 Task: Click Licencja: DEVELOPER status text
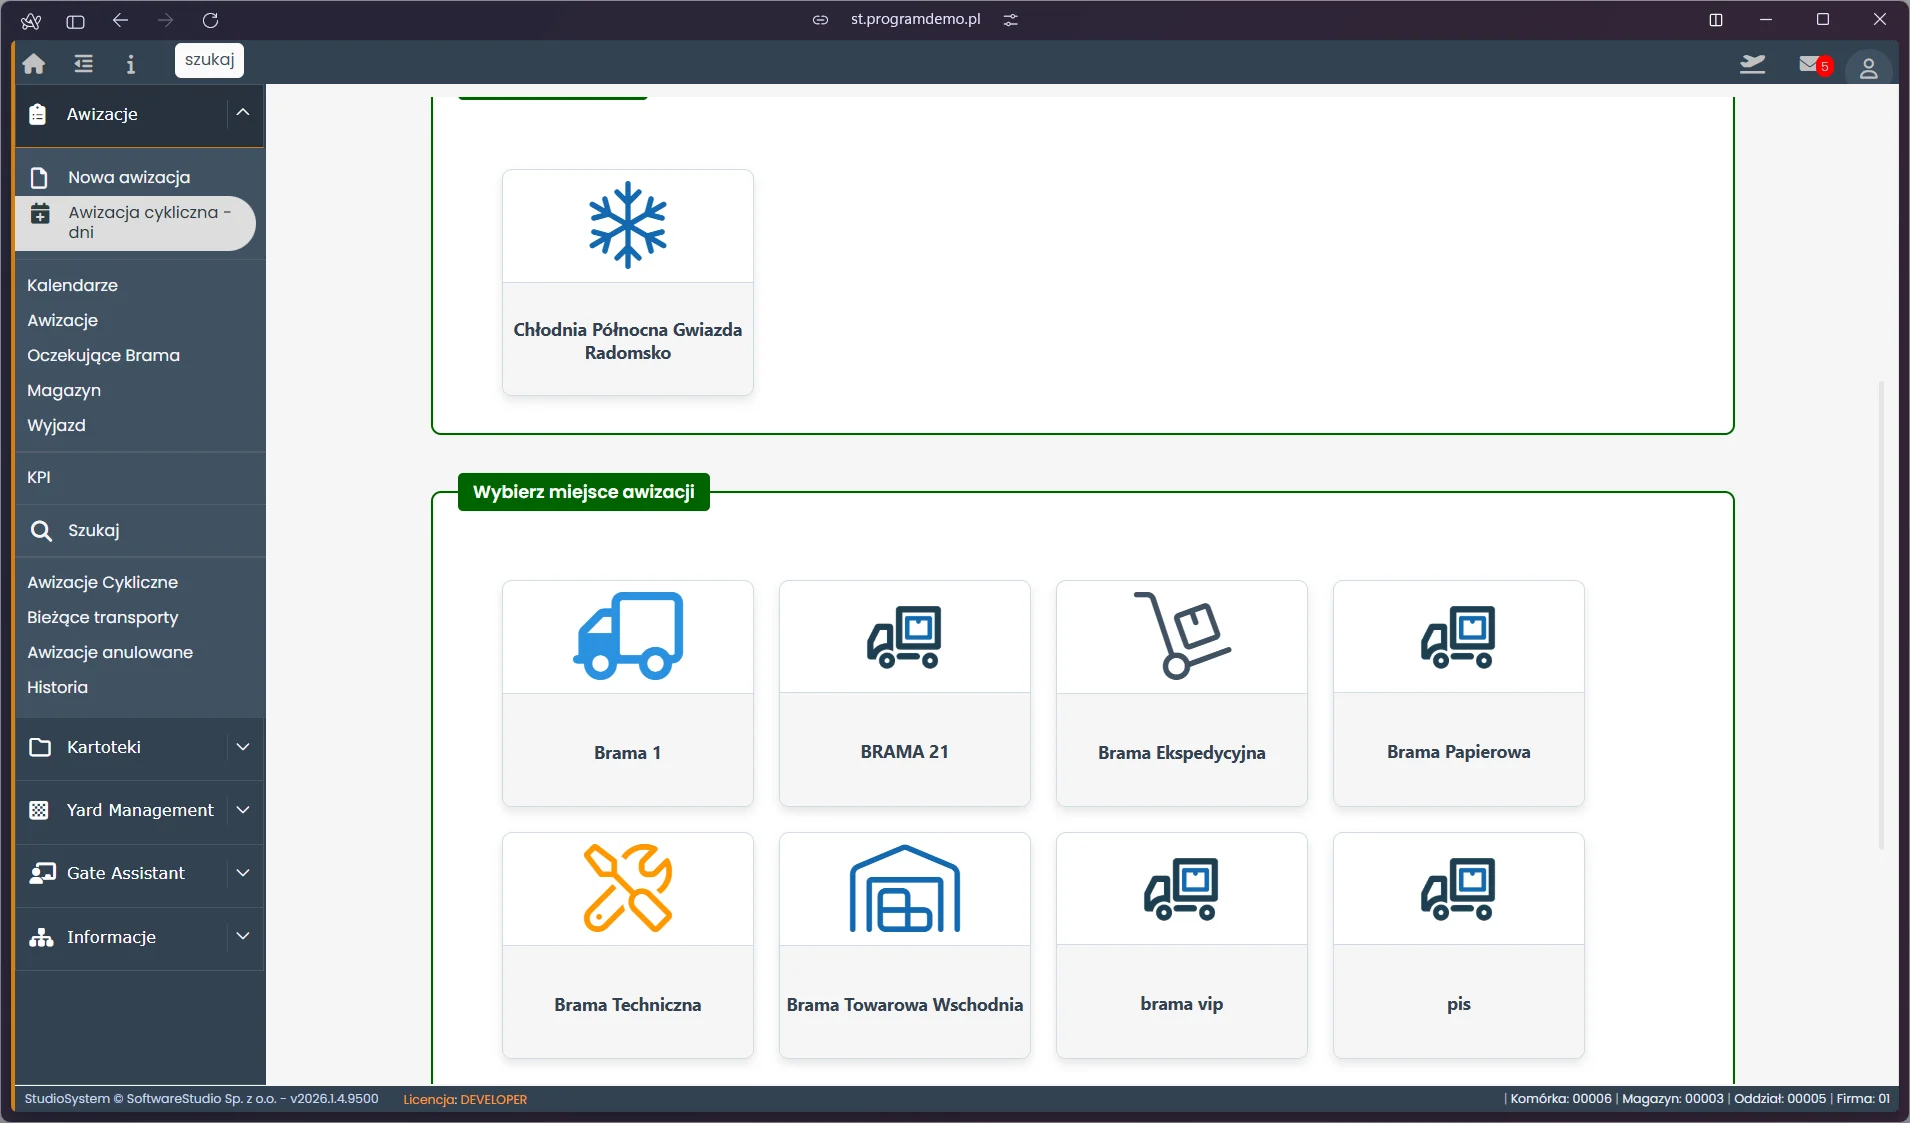point(465,1099)
